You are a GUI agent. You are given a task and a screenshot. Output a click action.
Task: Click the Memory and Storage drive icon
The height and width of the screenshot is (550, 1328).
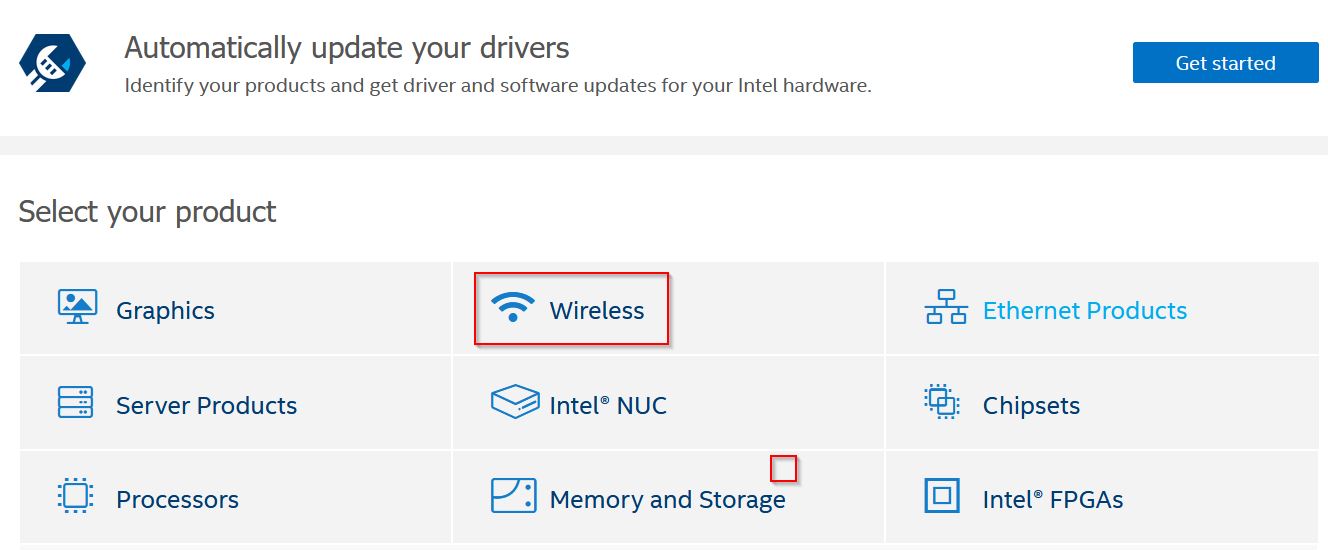[x=514, y=495]
